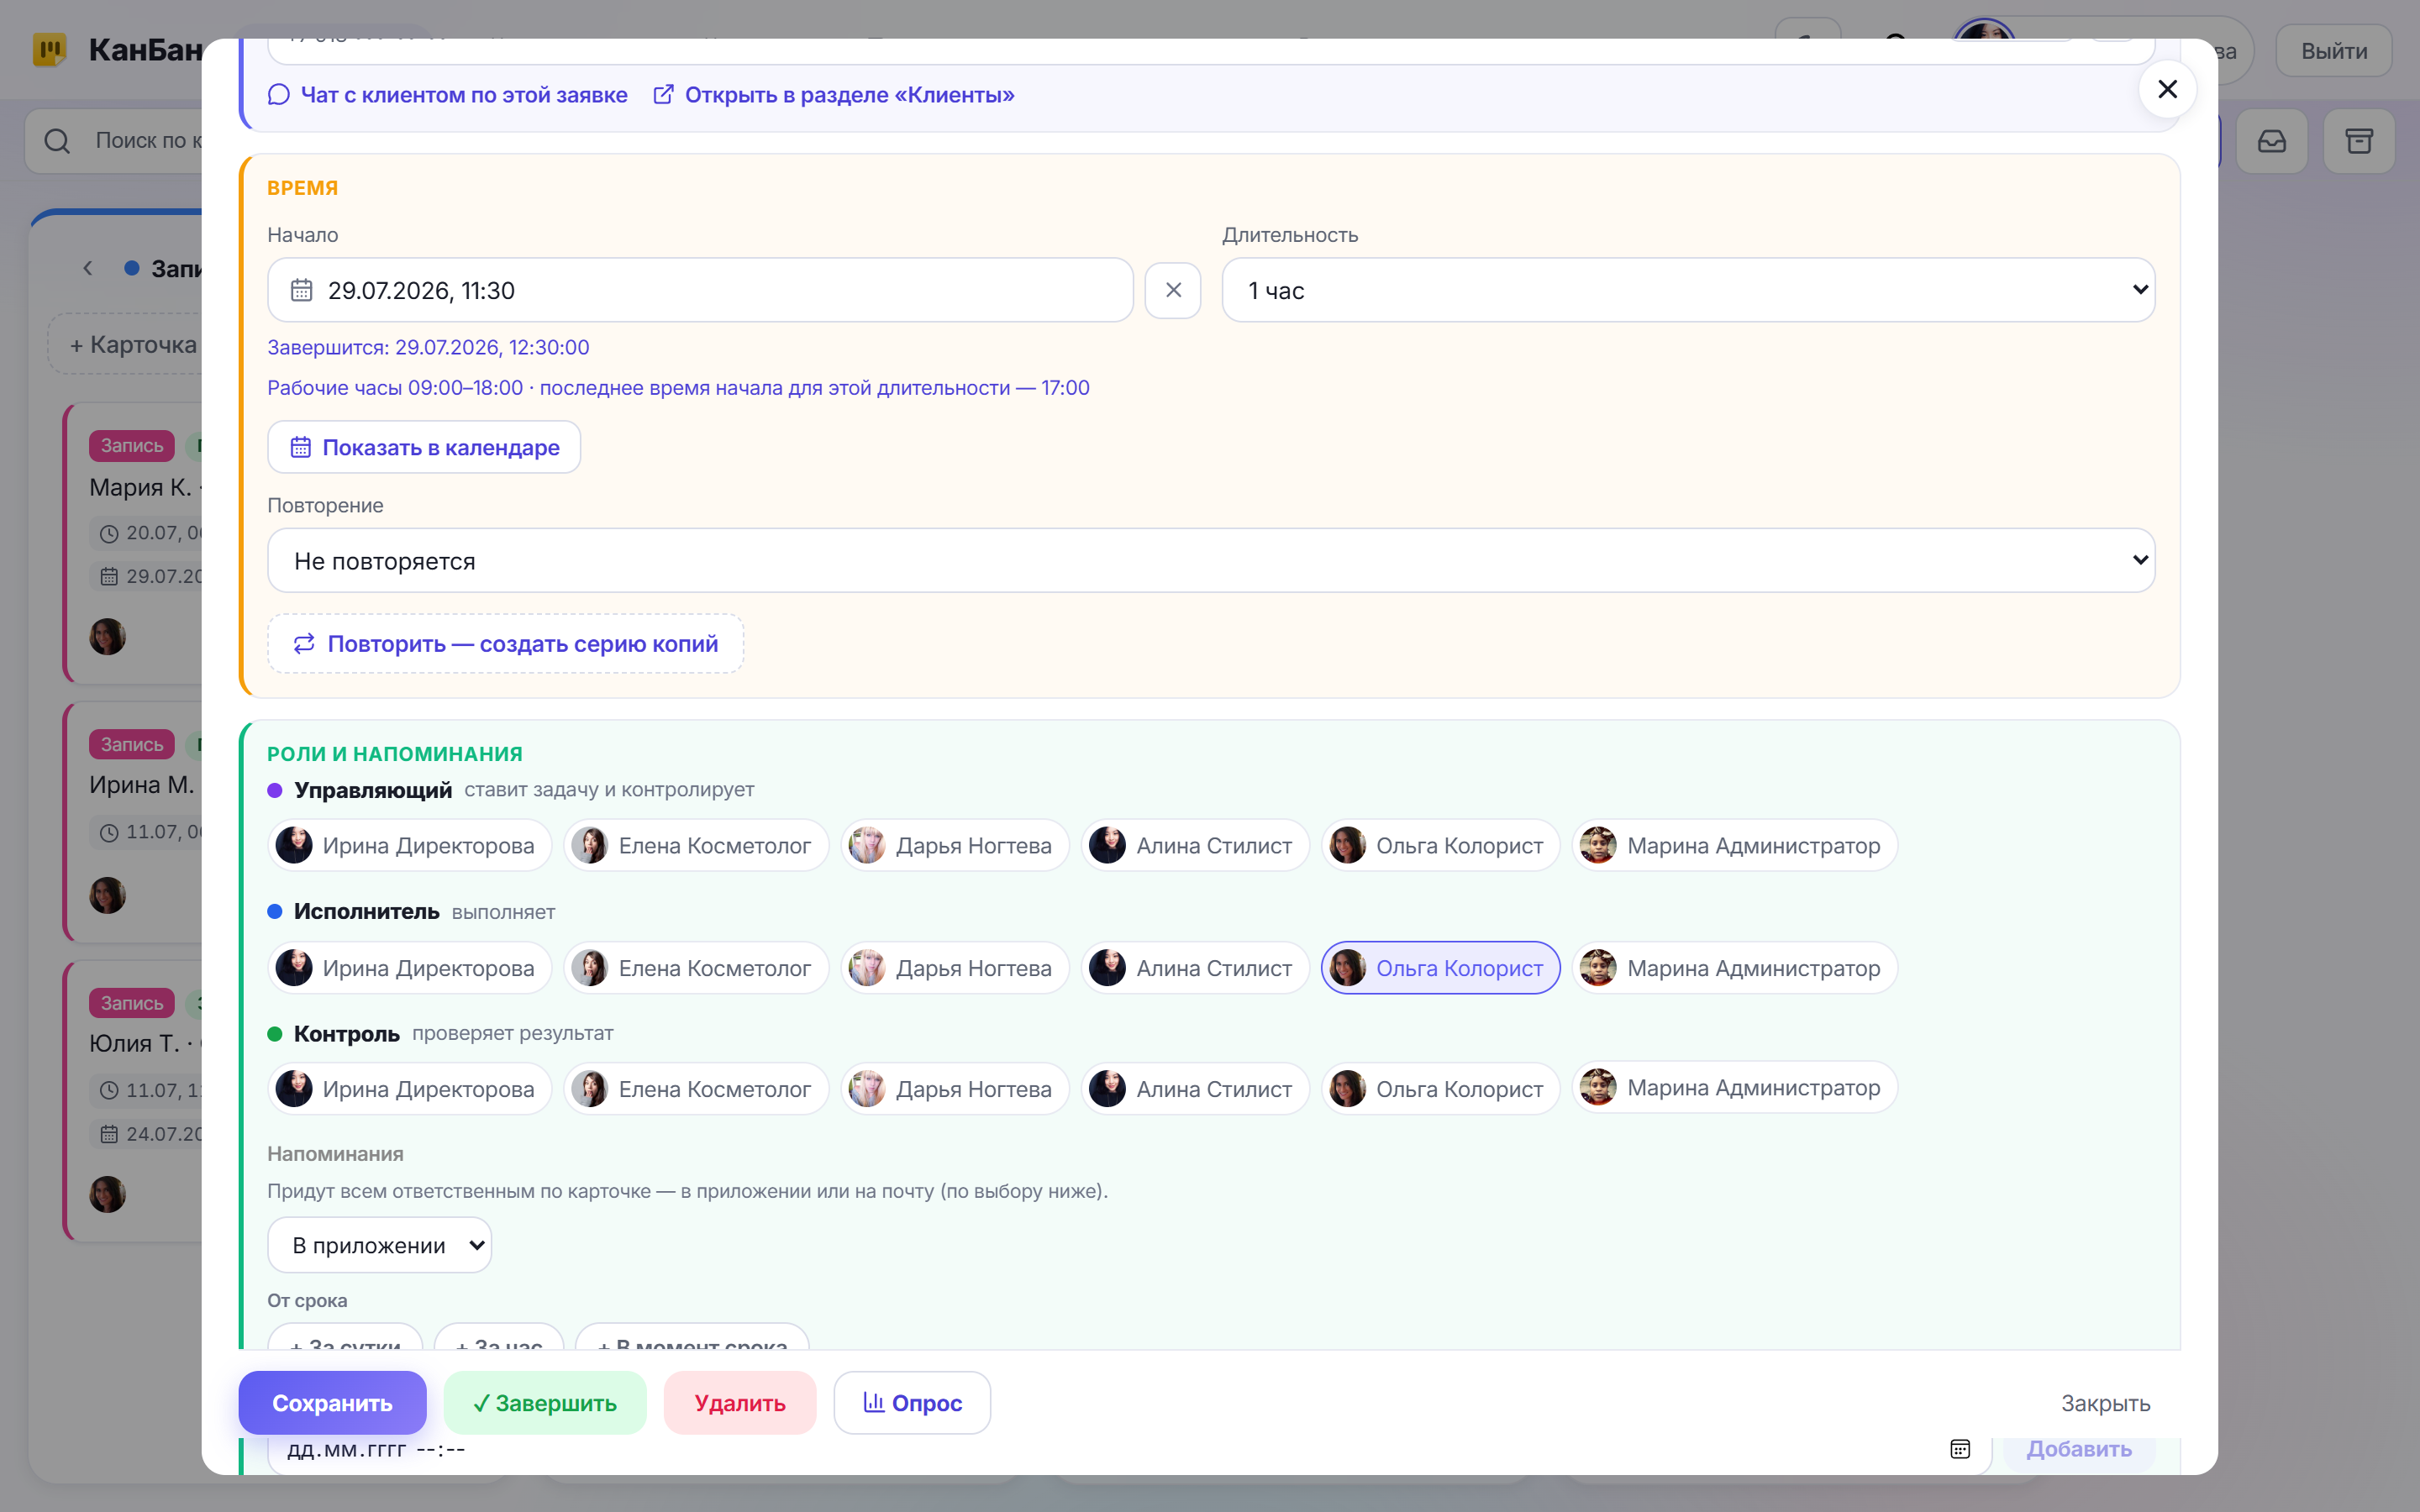
Task: Assign Ирина Директорова as Контроль
Action: [x=409, y=1089]
